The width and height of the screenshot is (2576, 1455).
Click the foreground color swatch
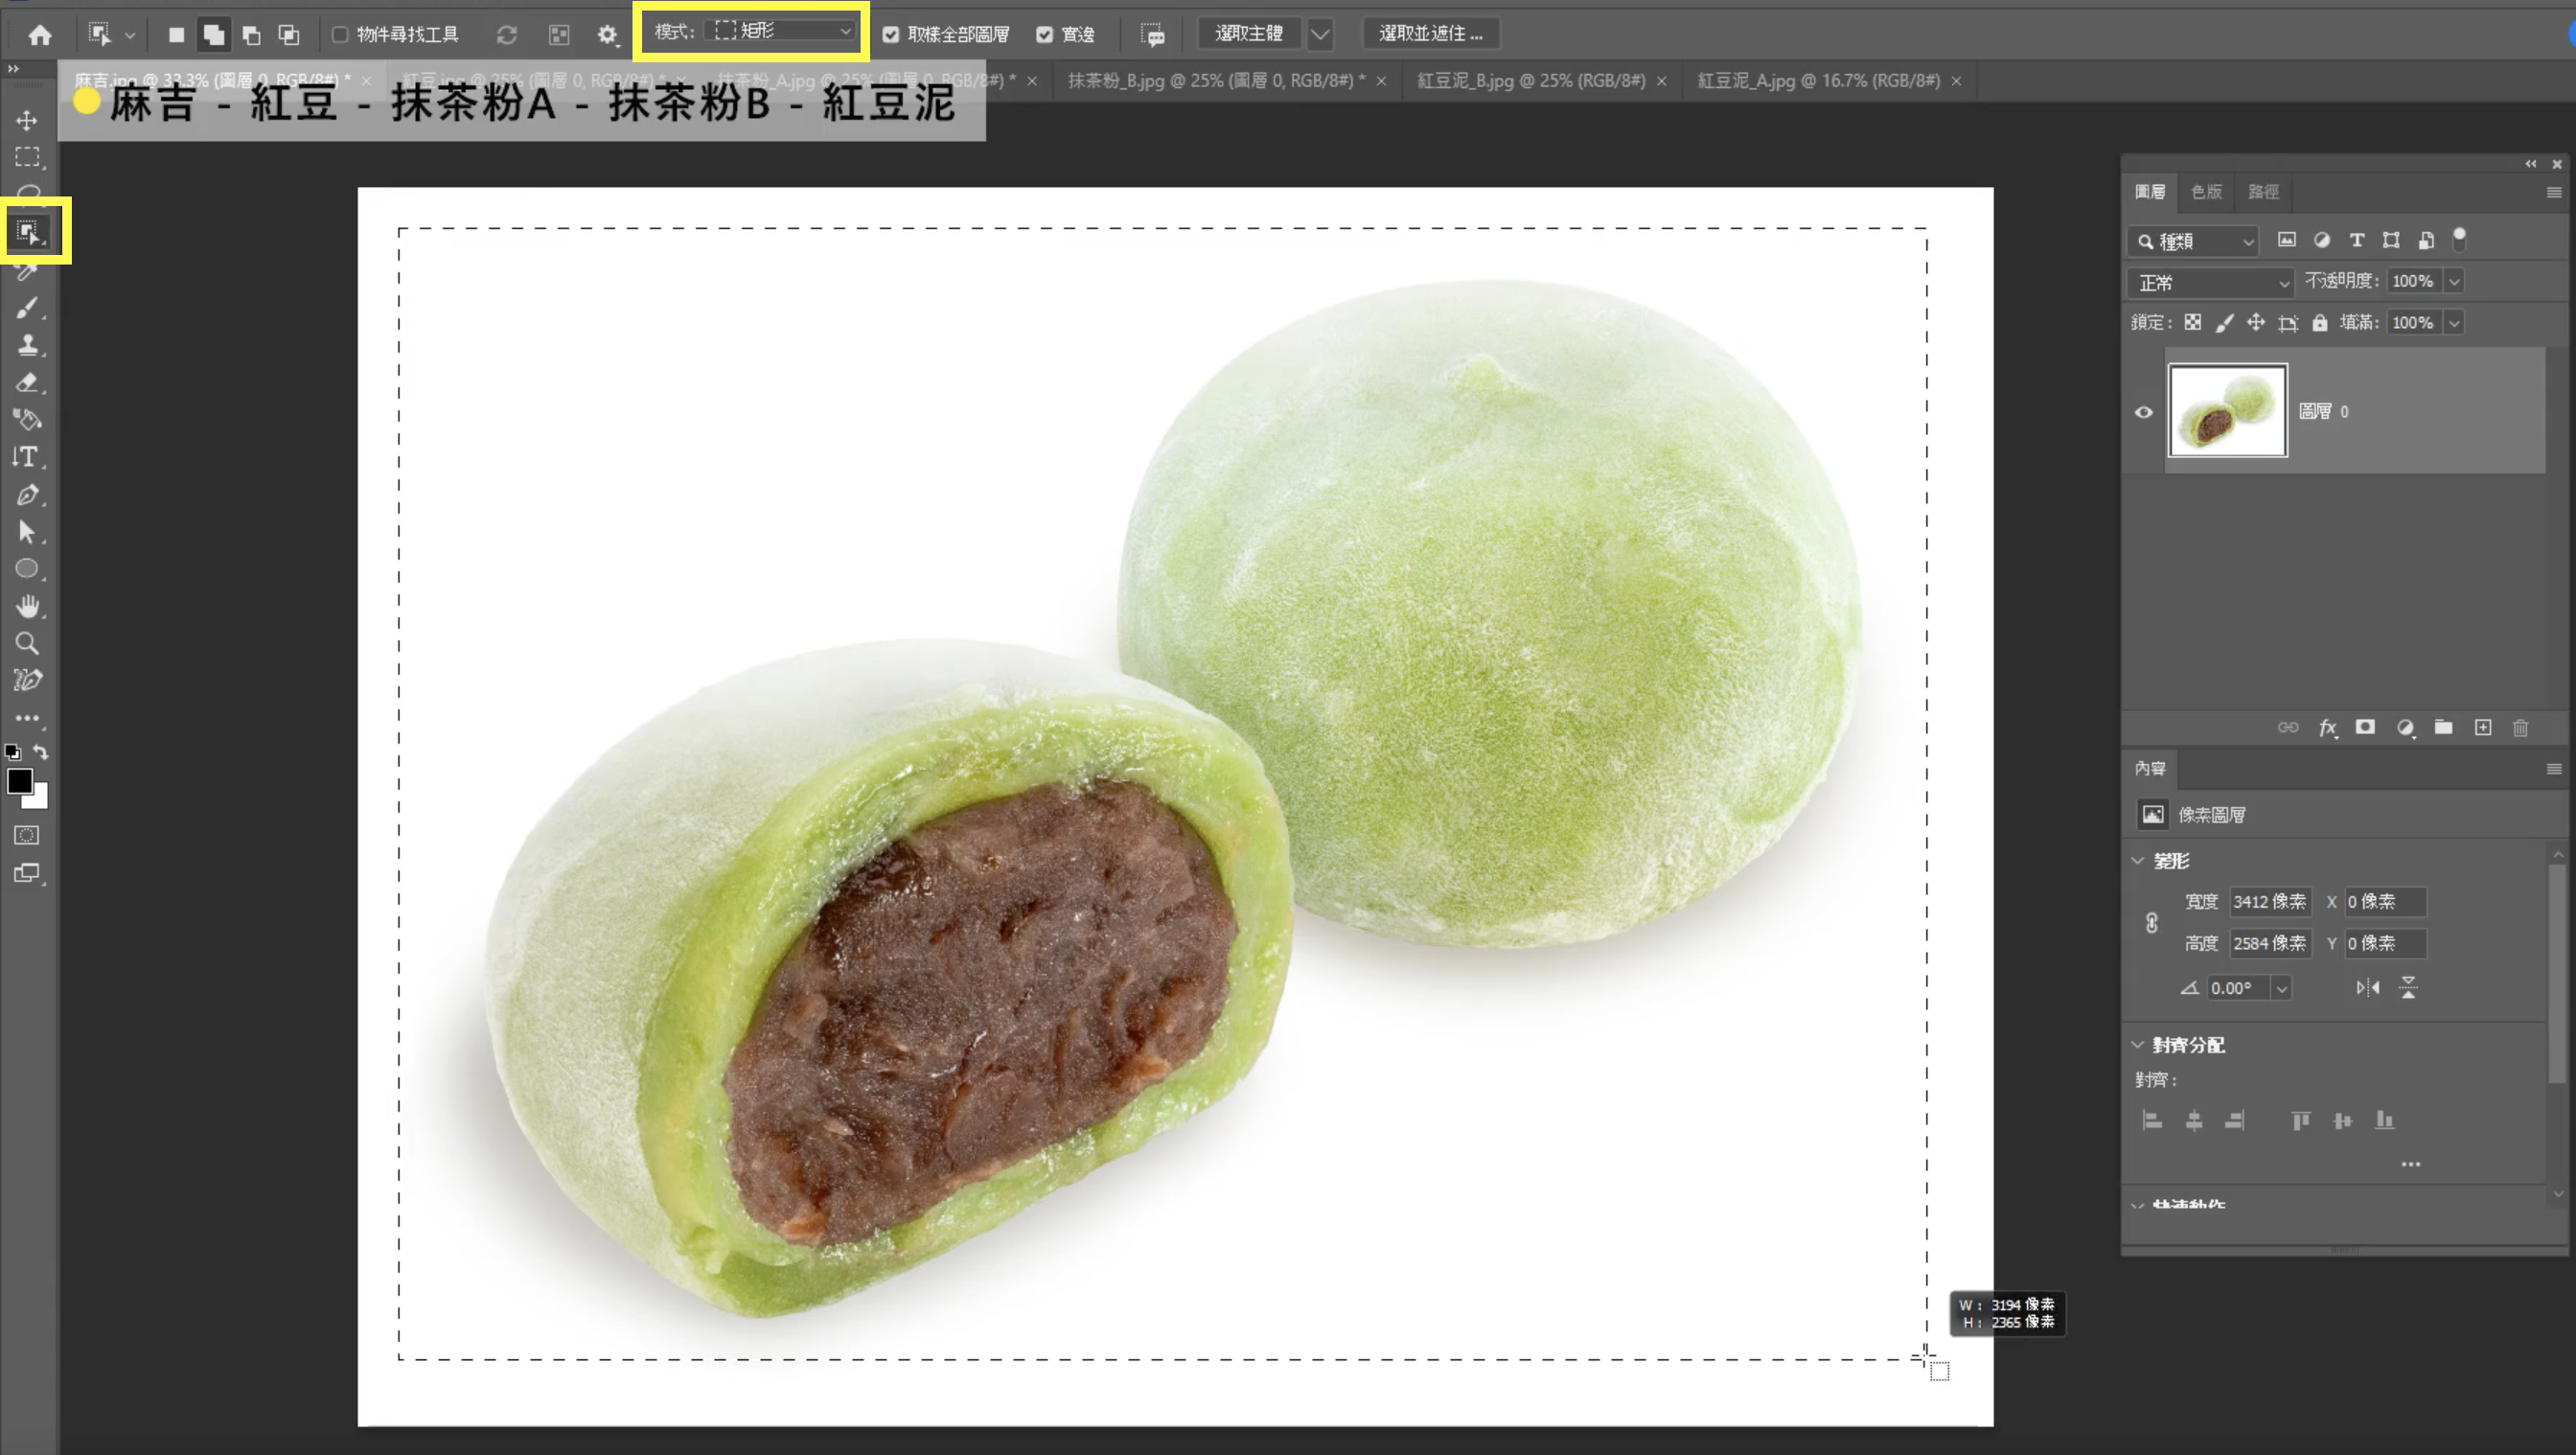pos(18,781)
